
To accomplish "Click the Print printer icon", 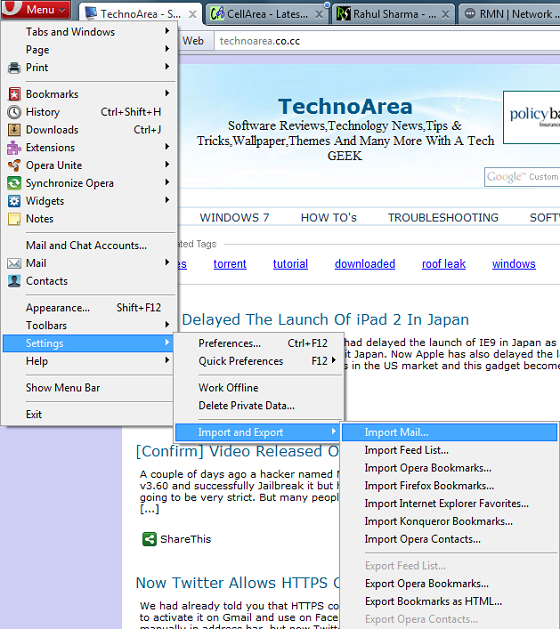I will pos(14,67).
